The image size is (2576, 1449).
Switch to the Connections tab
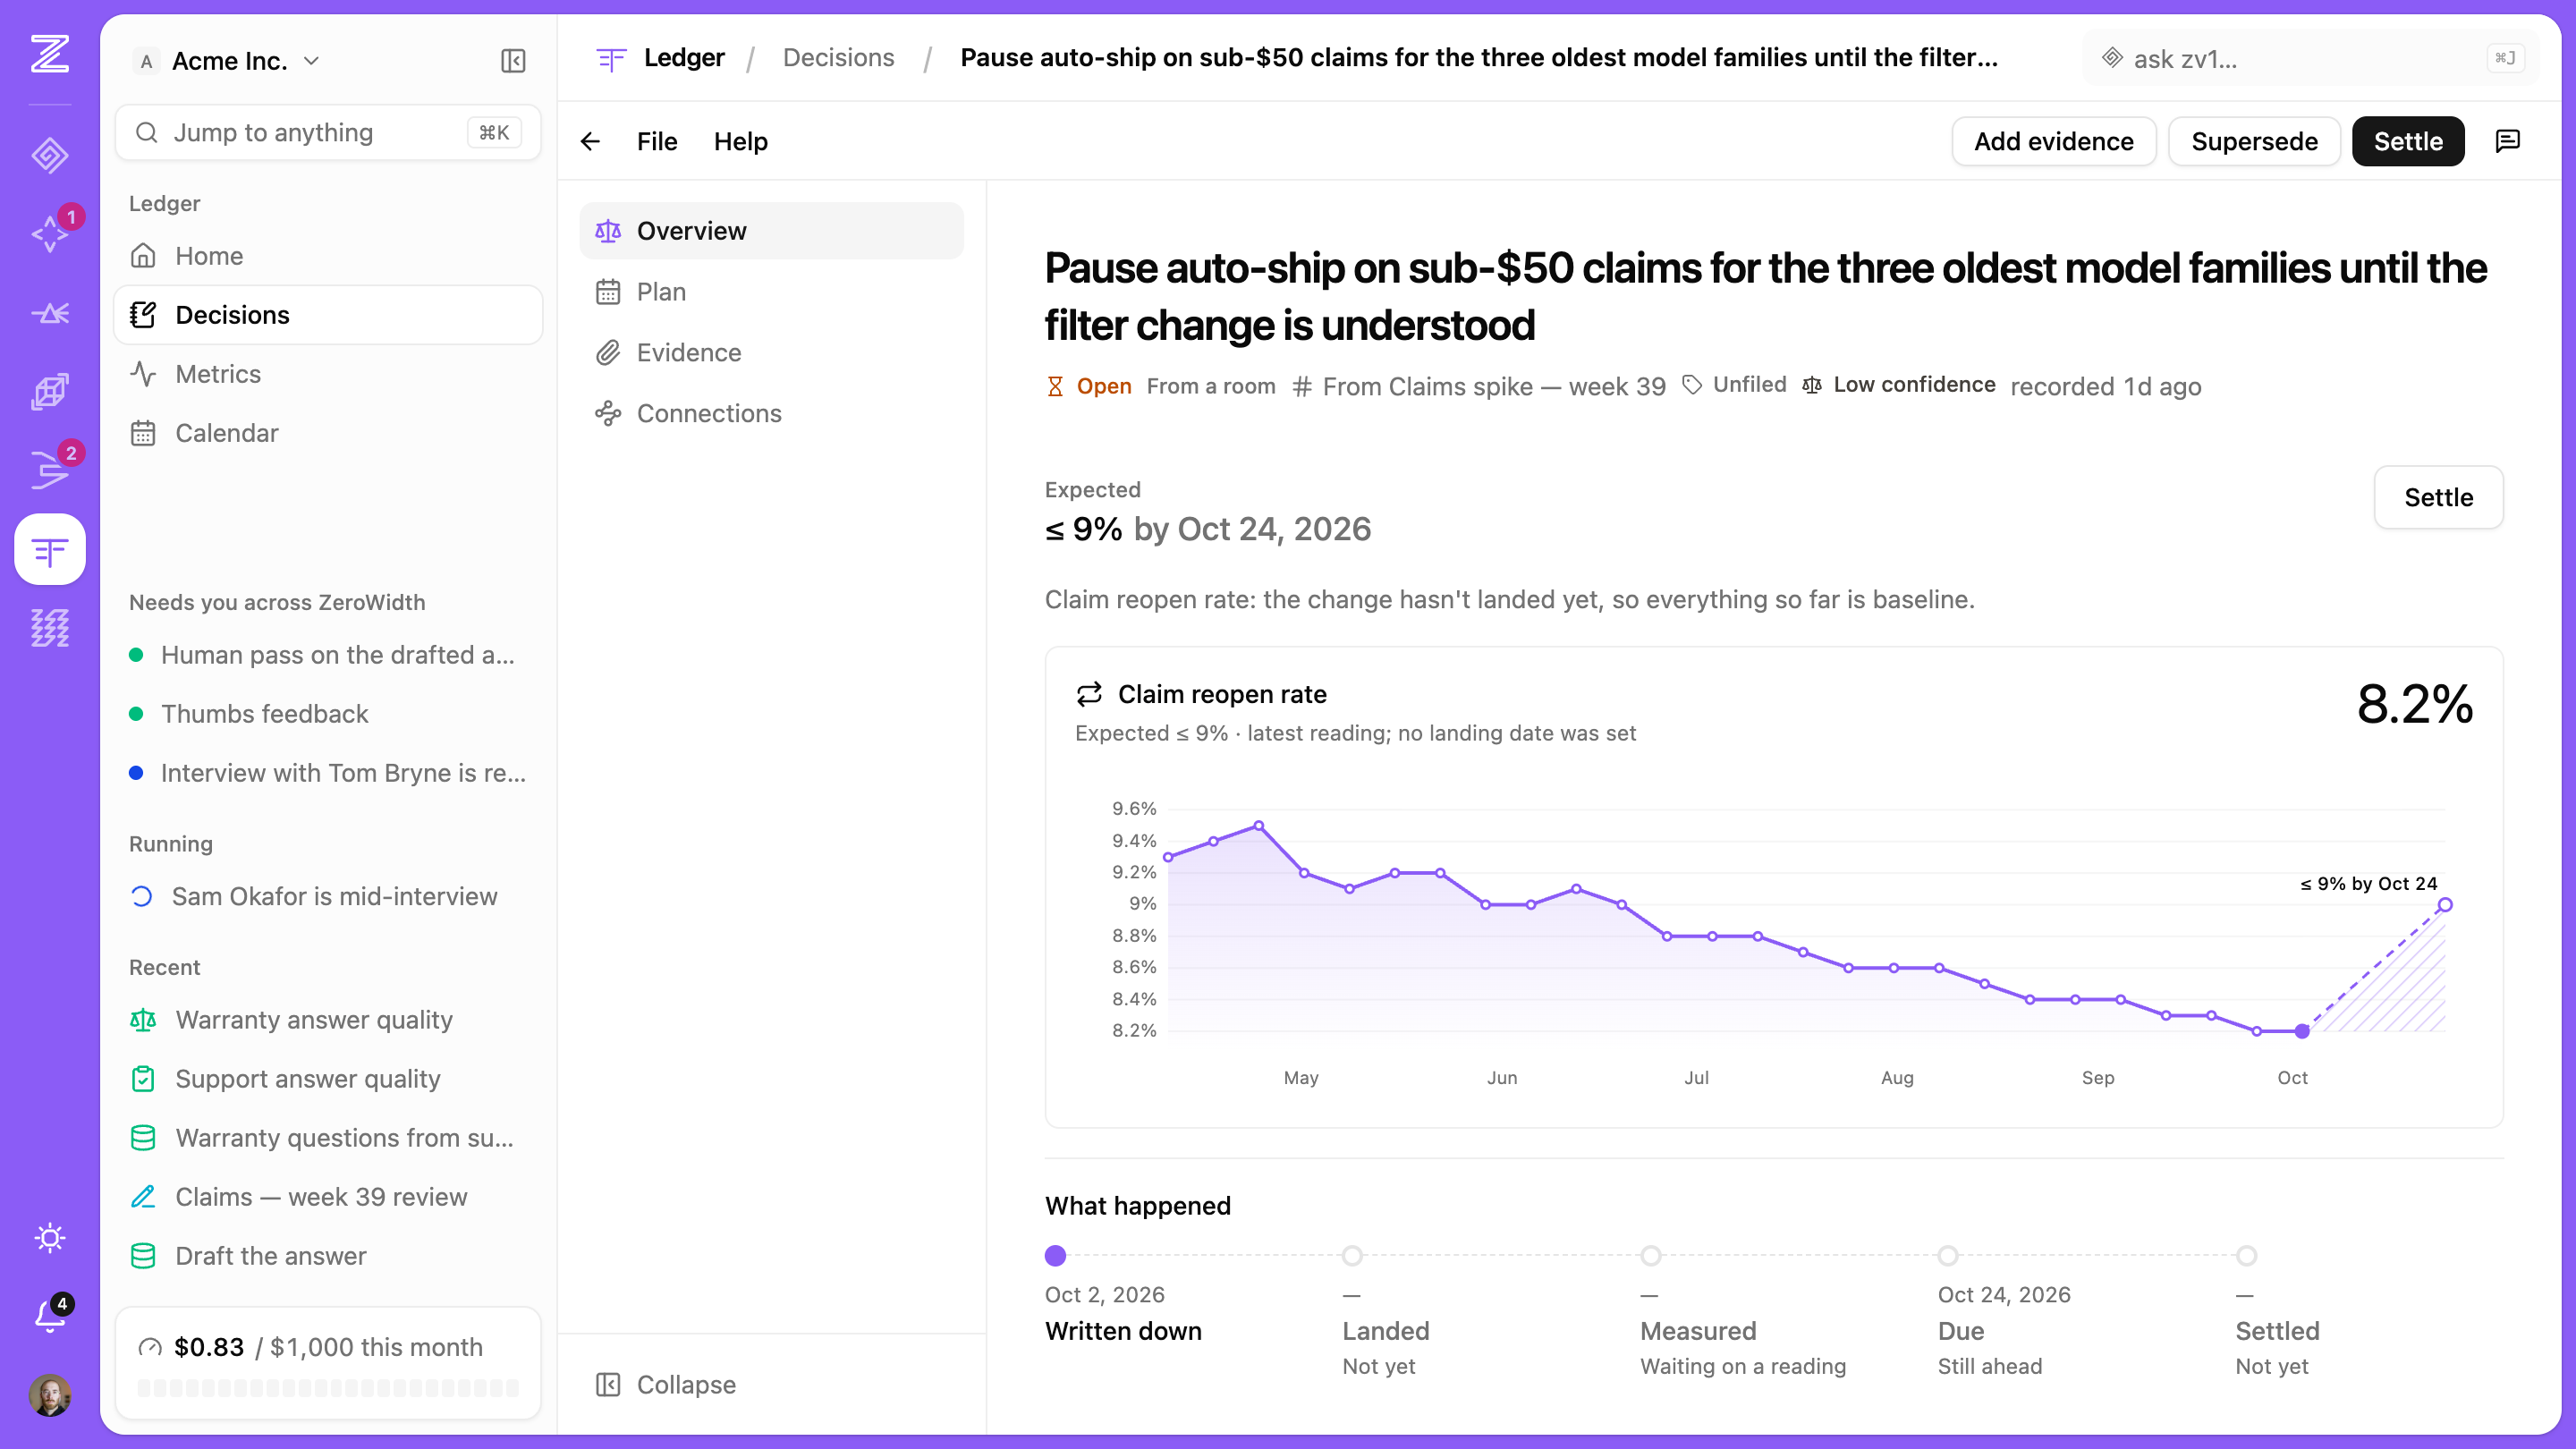coord(771,414)
